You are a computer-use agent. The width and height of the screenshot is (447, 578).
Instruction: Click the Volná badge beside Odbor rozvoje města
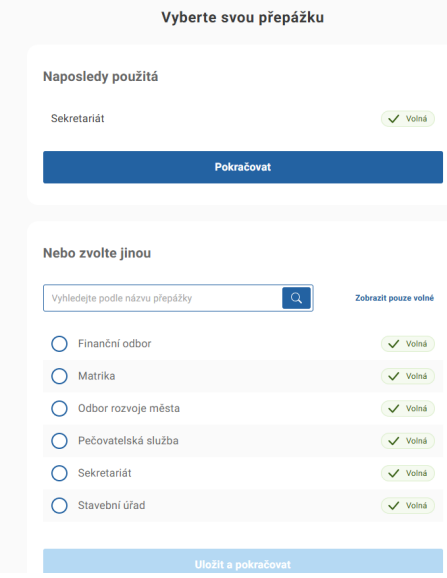pos(408,408)
